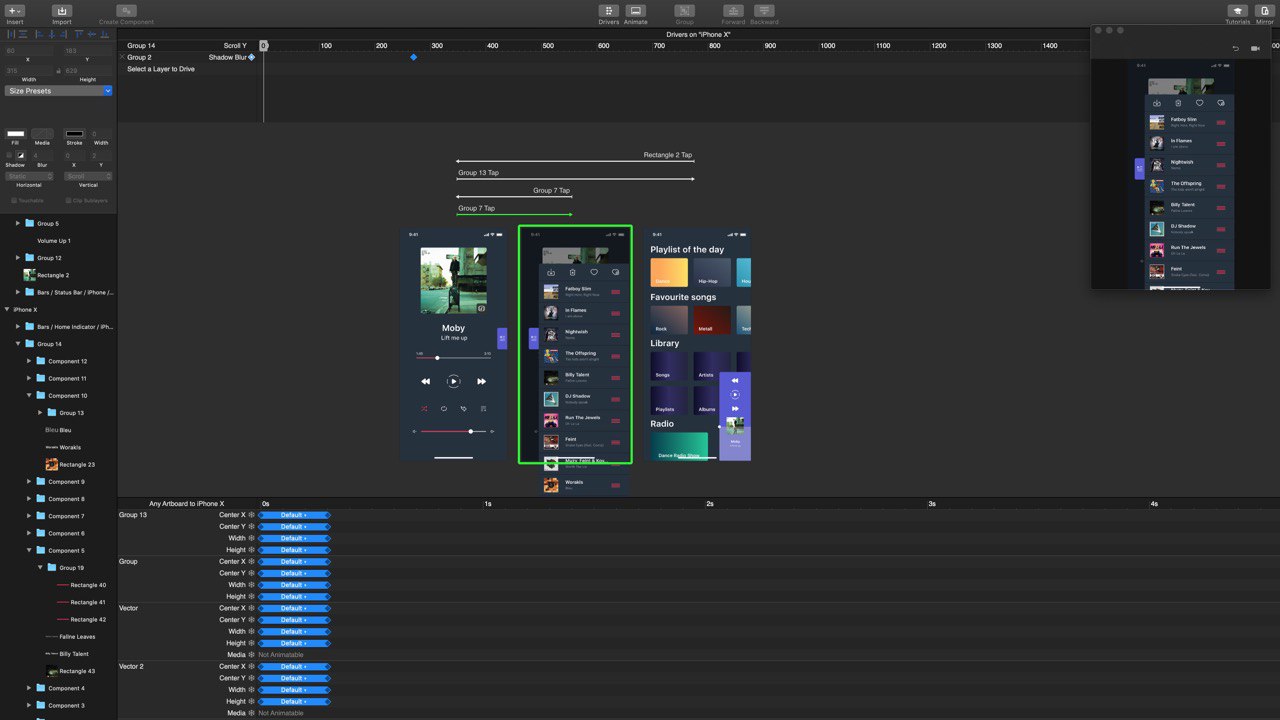Select the Volume Up 1 layer
Screen dimensions: 1280x720
pos(54,241)
